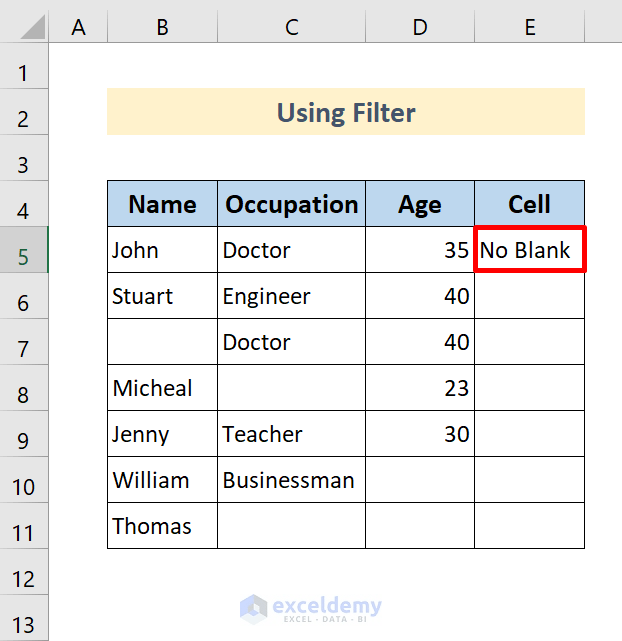The image size is (622, 641).
Task: Select the empty Occupation cell in Thomas's row
Action: click(291, 526)
